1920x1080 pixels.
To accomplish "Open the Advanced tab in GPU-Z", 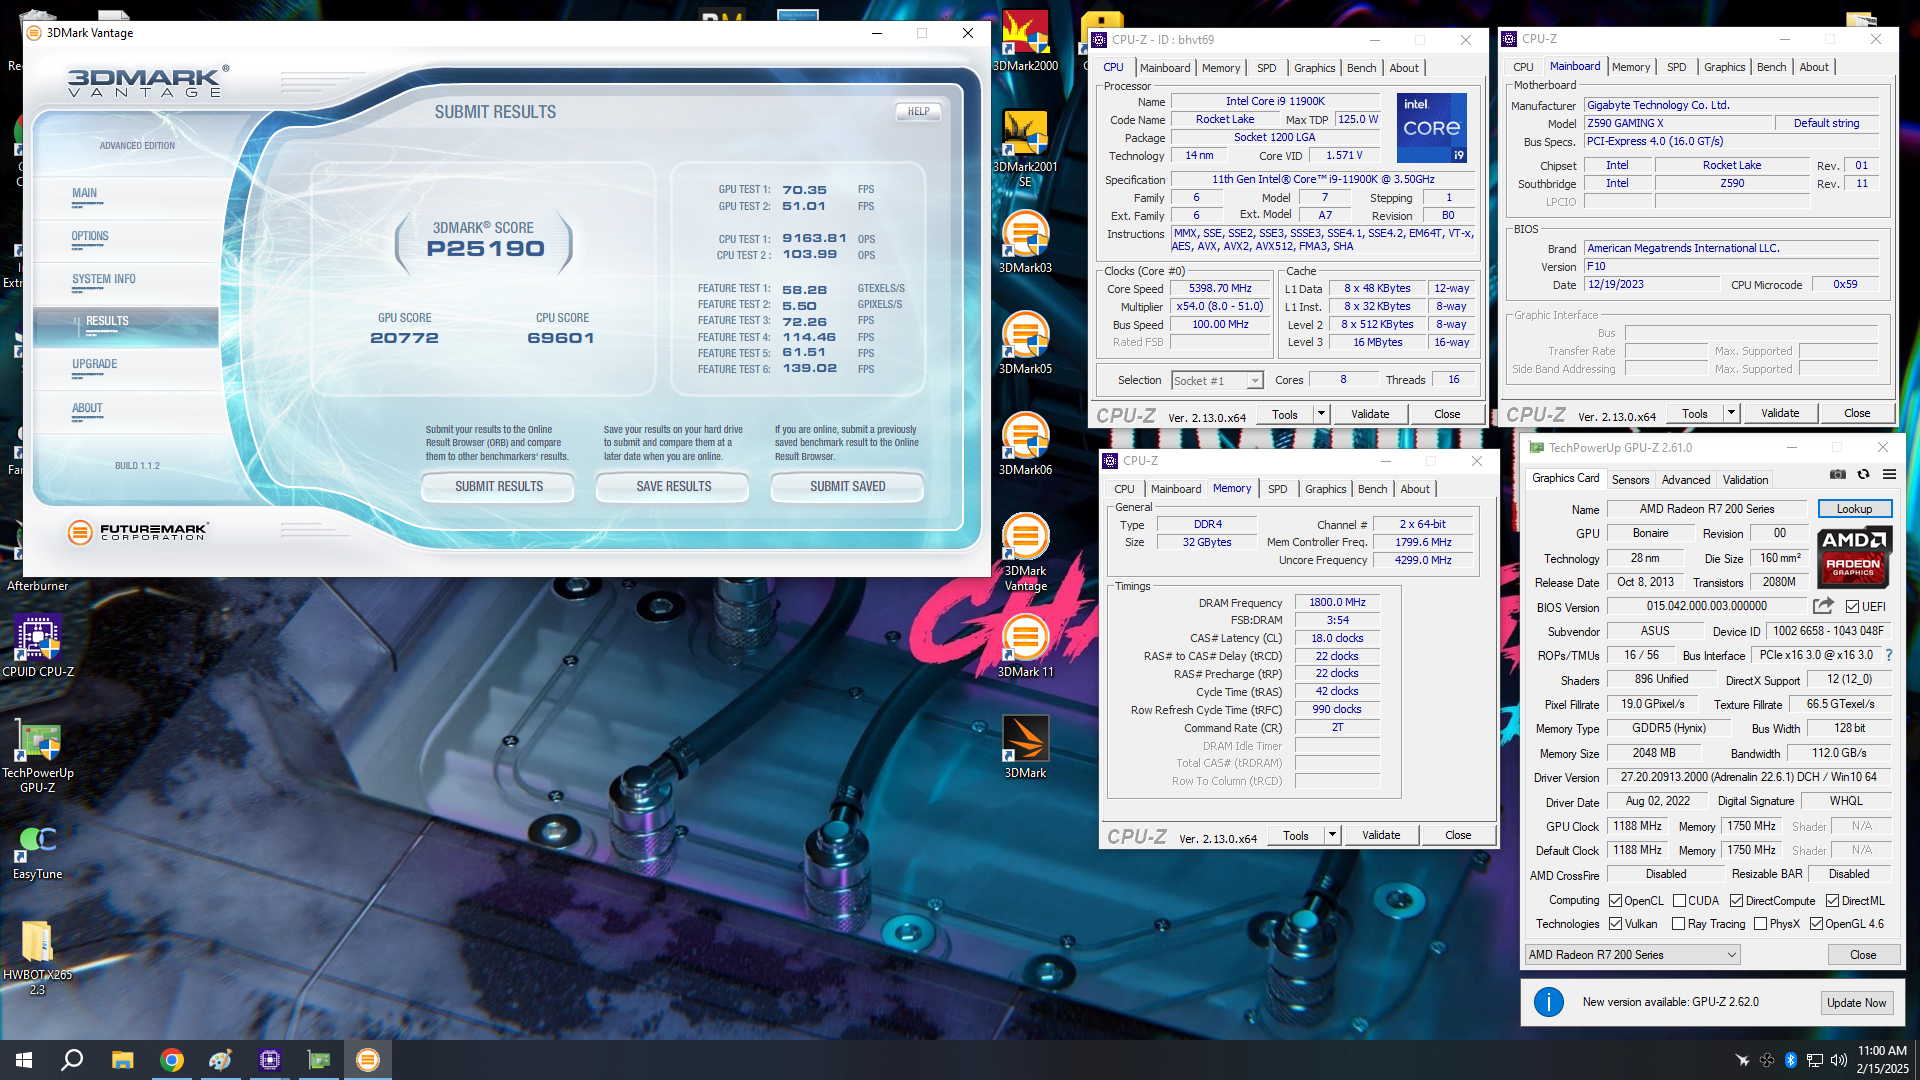I will (1685, 480).
